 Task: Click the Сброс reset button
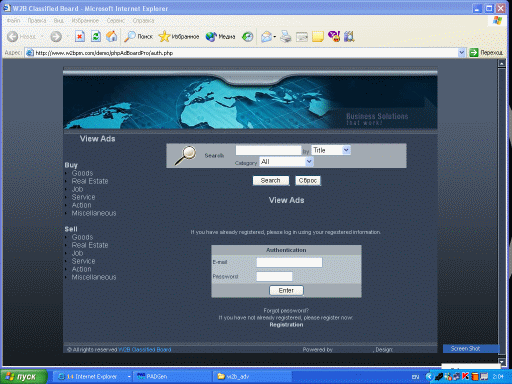tap(308, 181)
